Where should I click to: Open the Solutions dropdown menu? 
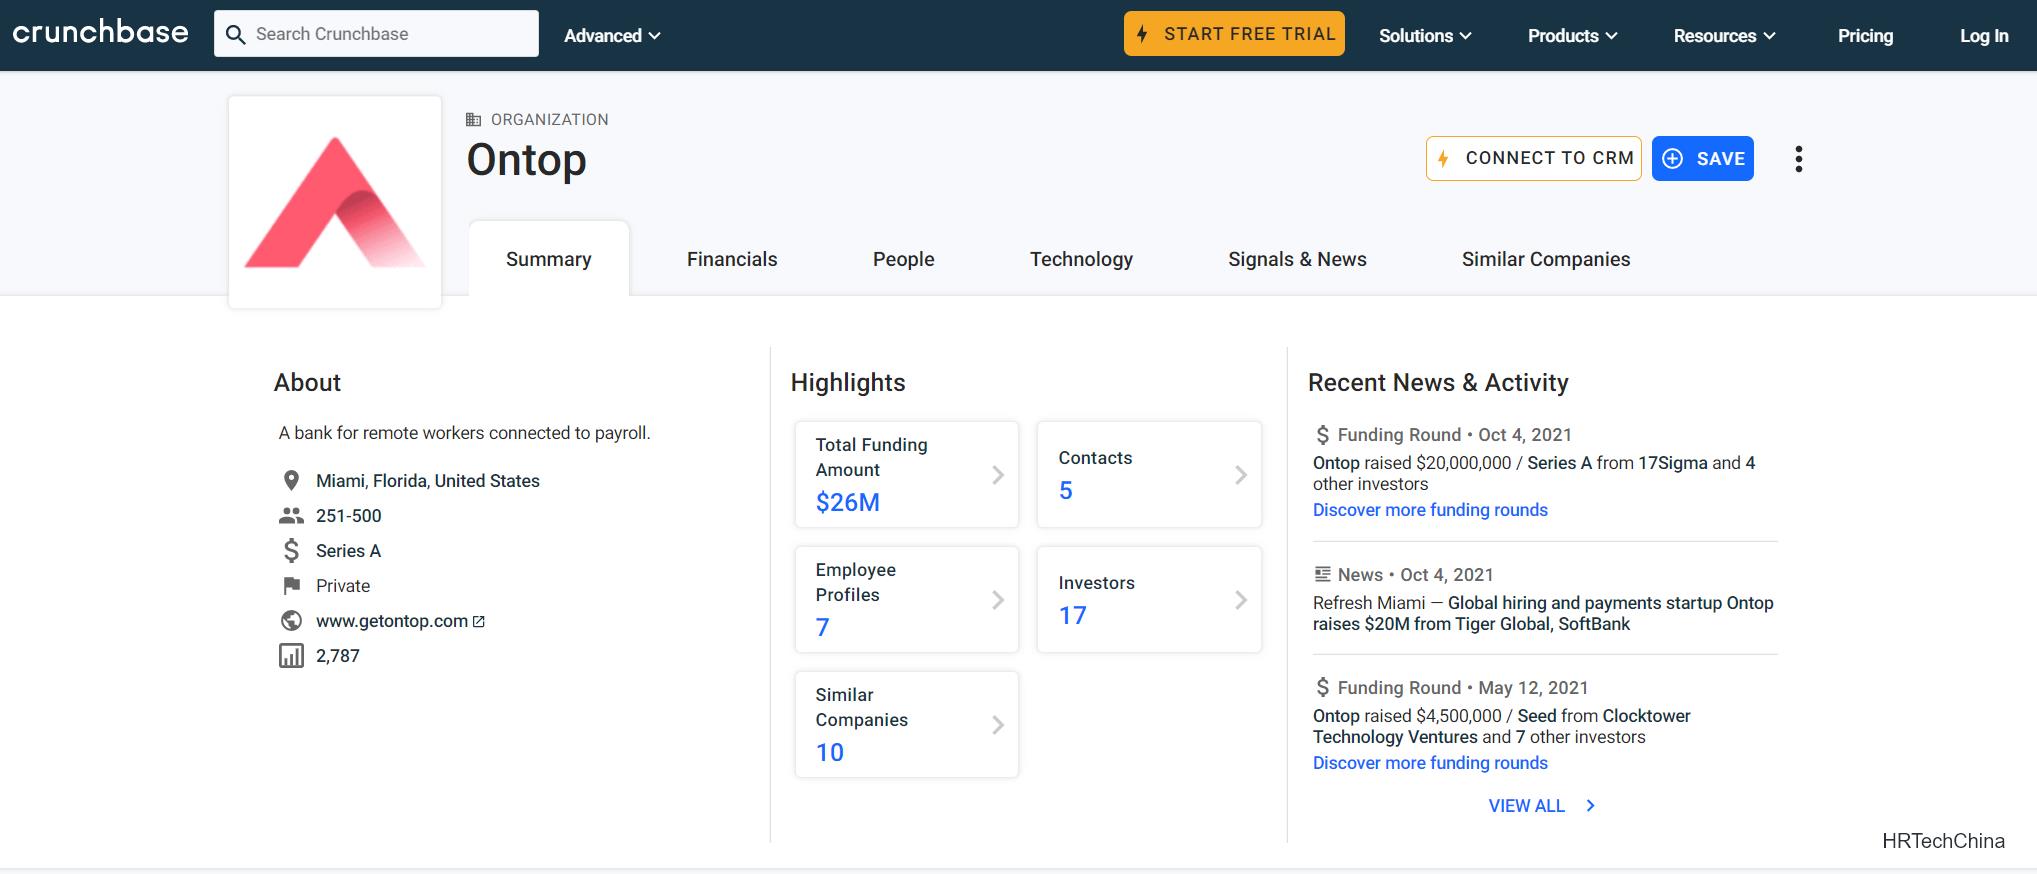pyautogui.click(x=1424, y=36)
